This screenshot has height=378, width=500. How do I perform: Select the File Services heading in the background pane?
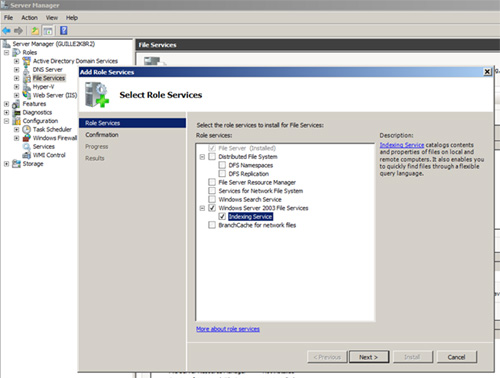157,45
